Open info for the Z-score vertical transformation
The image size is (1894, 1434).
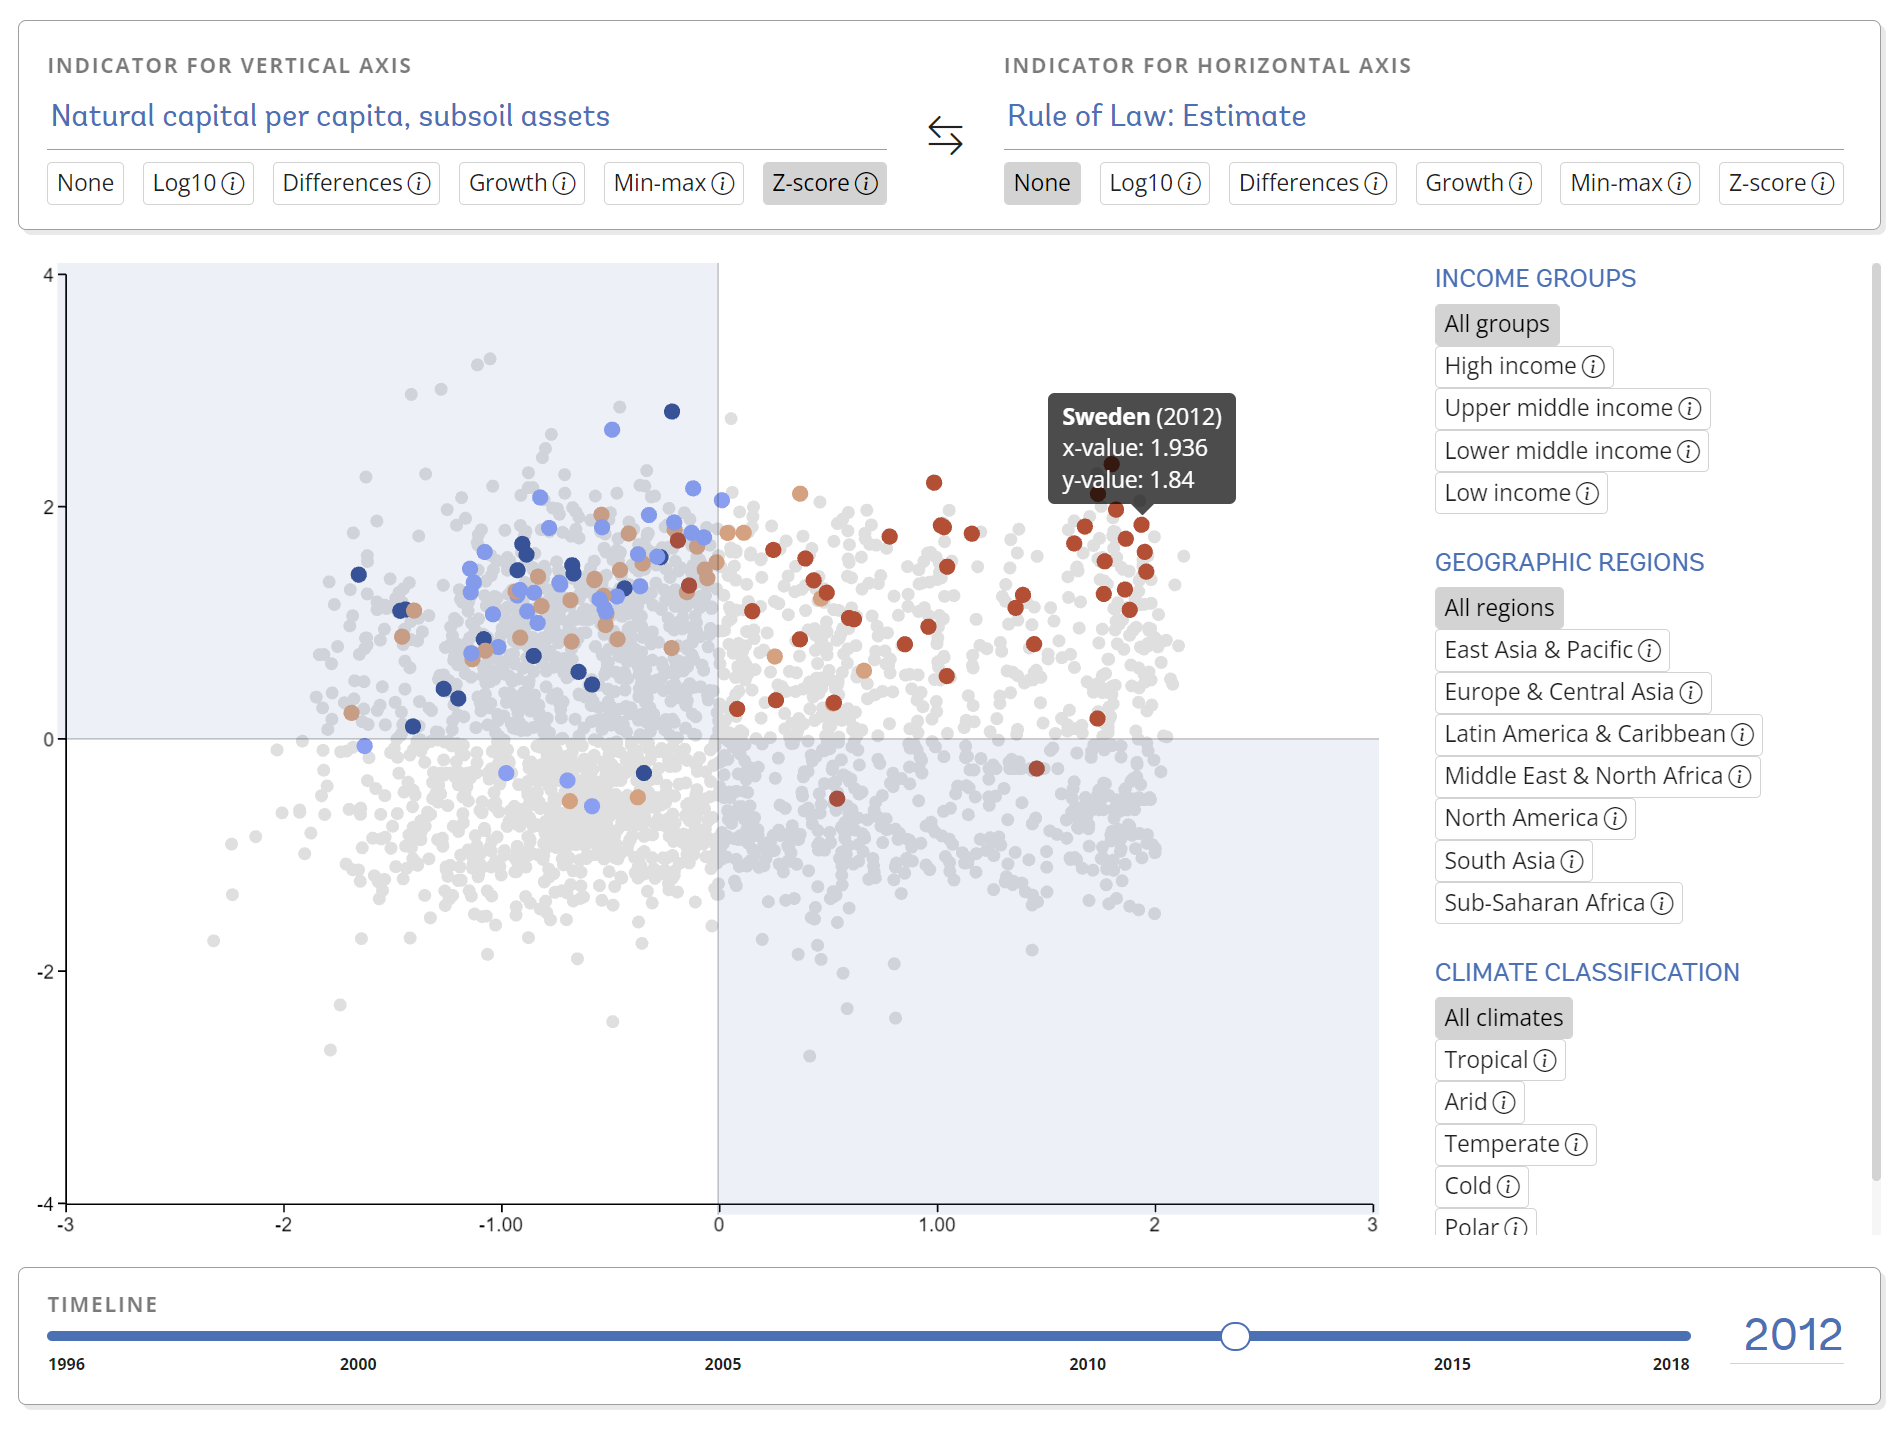click(x=866, y=183)
